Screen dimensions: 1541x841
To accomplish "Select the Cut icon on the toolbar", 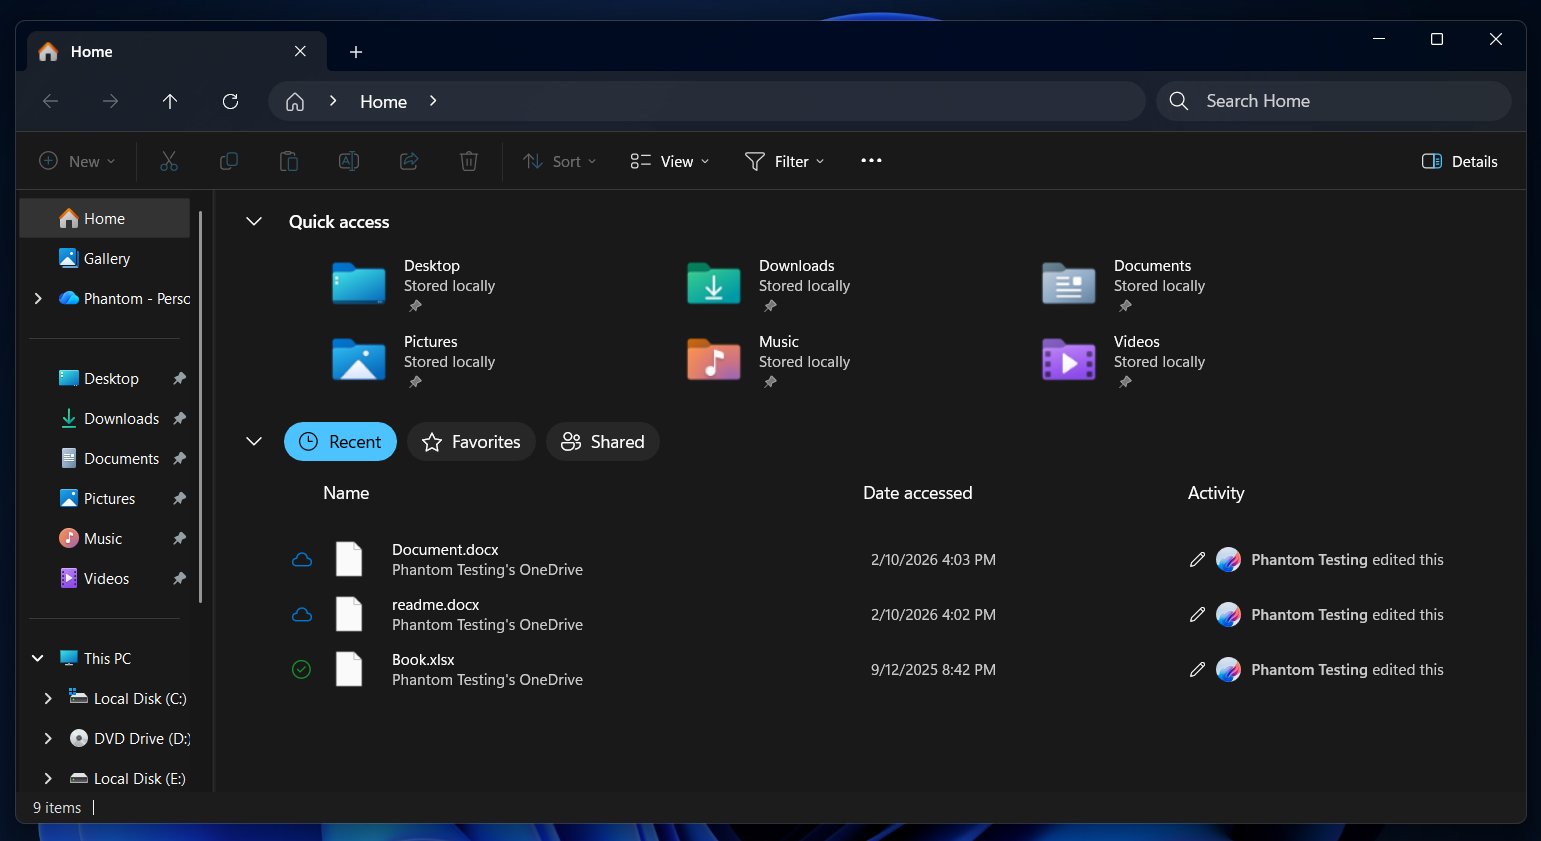I will pos(168,161).
